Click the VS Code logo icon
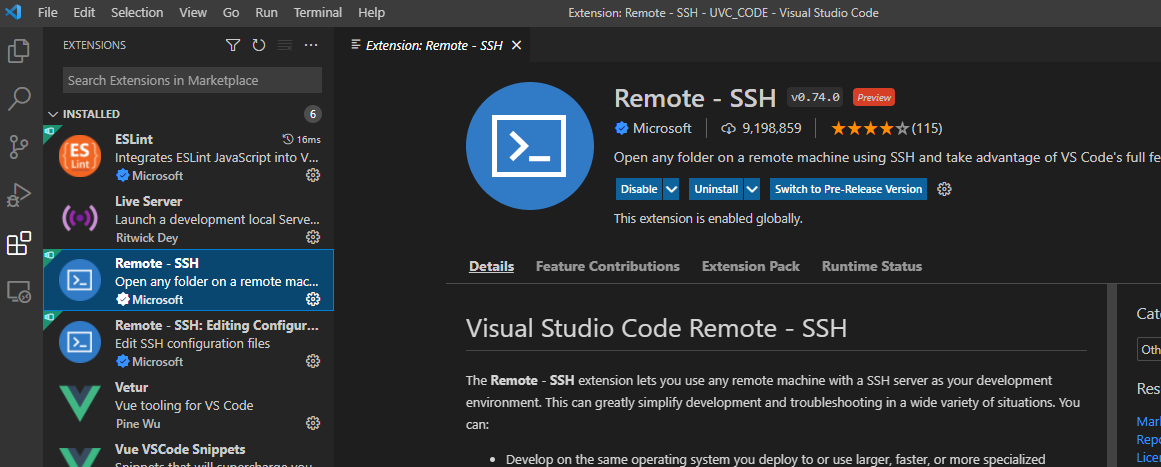The image size is (1161, 467). [13, 13]
